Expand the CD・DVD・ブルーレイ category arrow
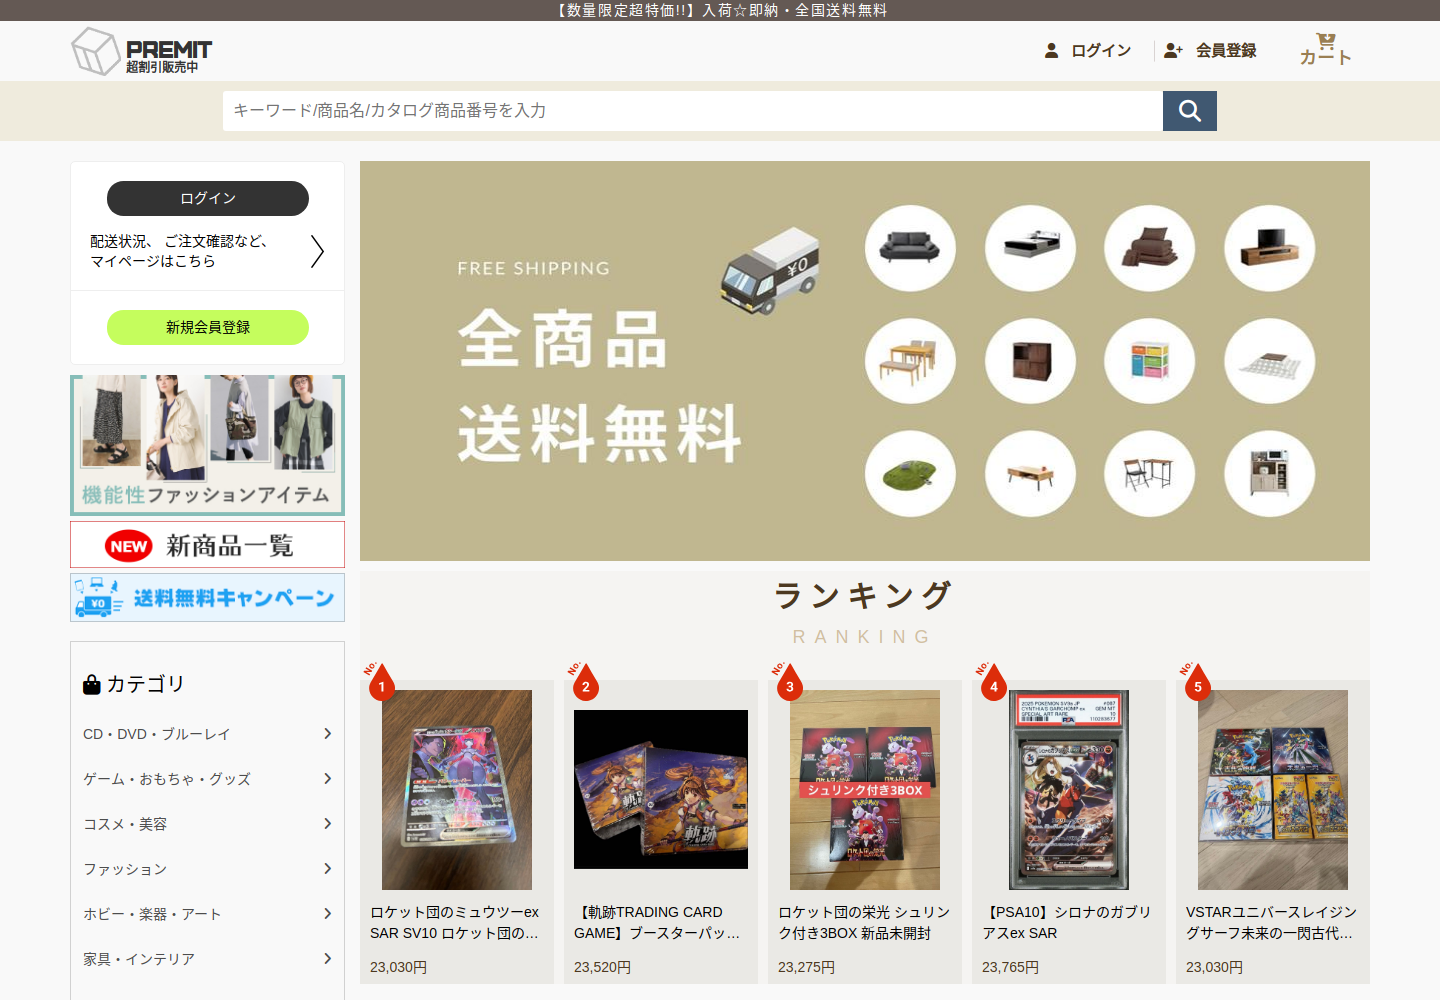The height and width of the screenshot is (1000, 1440). [x=327, y=734]
